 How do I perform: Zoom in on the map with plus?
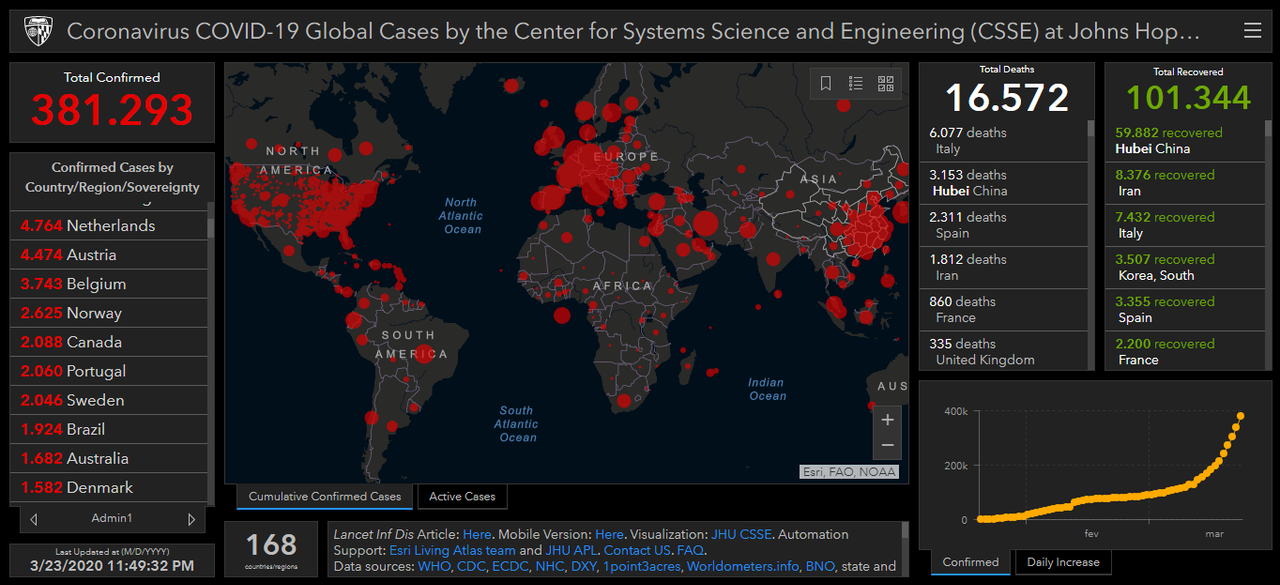pyautogui.click(x=887, y=420)
